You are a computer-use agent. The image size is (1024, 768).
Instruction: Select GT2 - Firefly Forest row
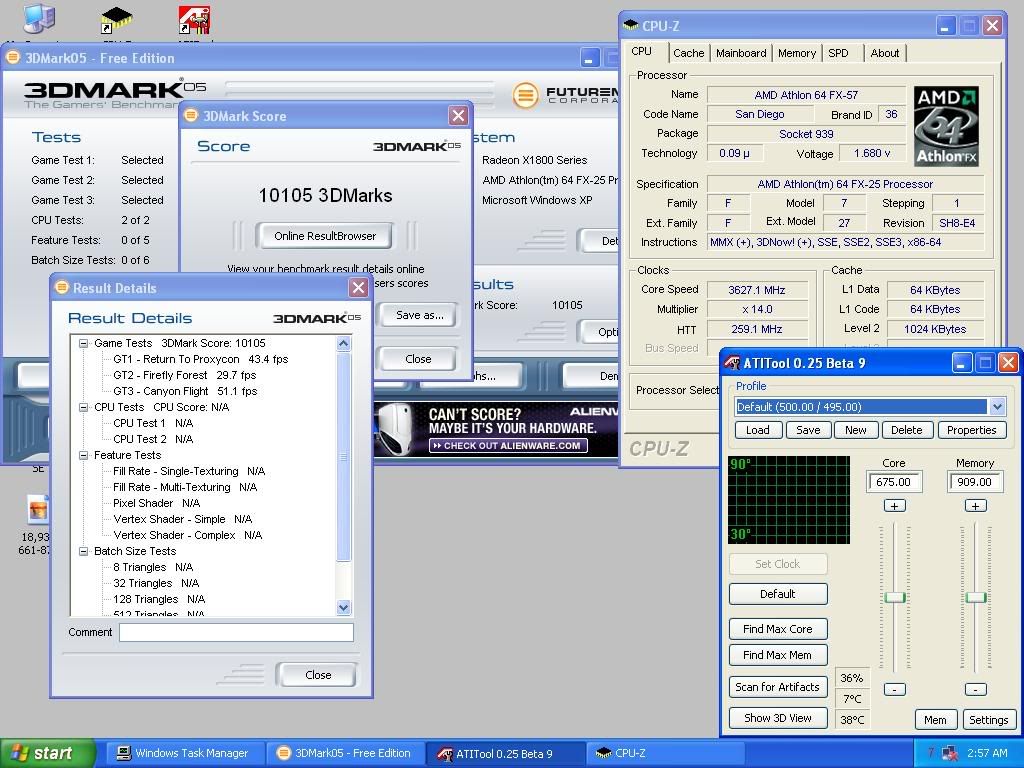(x=185, y=375)
